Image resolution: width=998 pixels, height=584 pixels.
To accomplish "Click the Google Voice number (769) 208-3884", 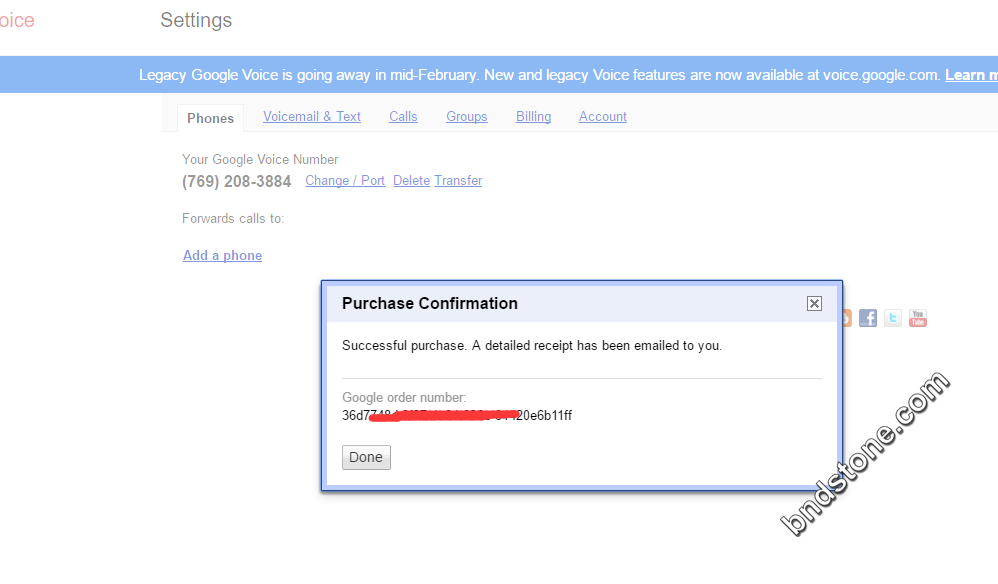I will [x=237, y=181].
